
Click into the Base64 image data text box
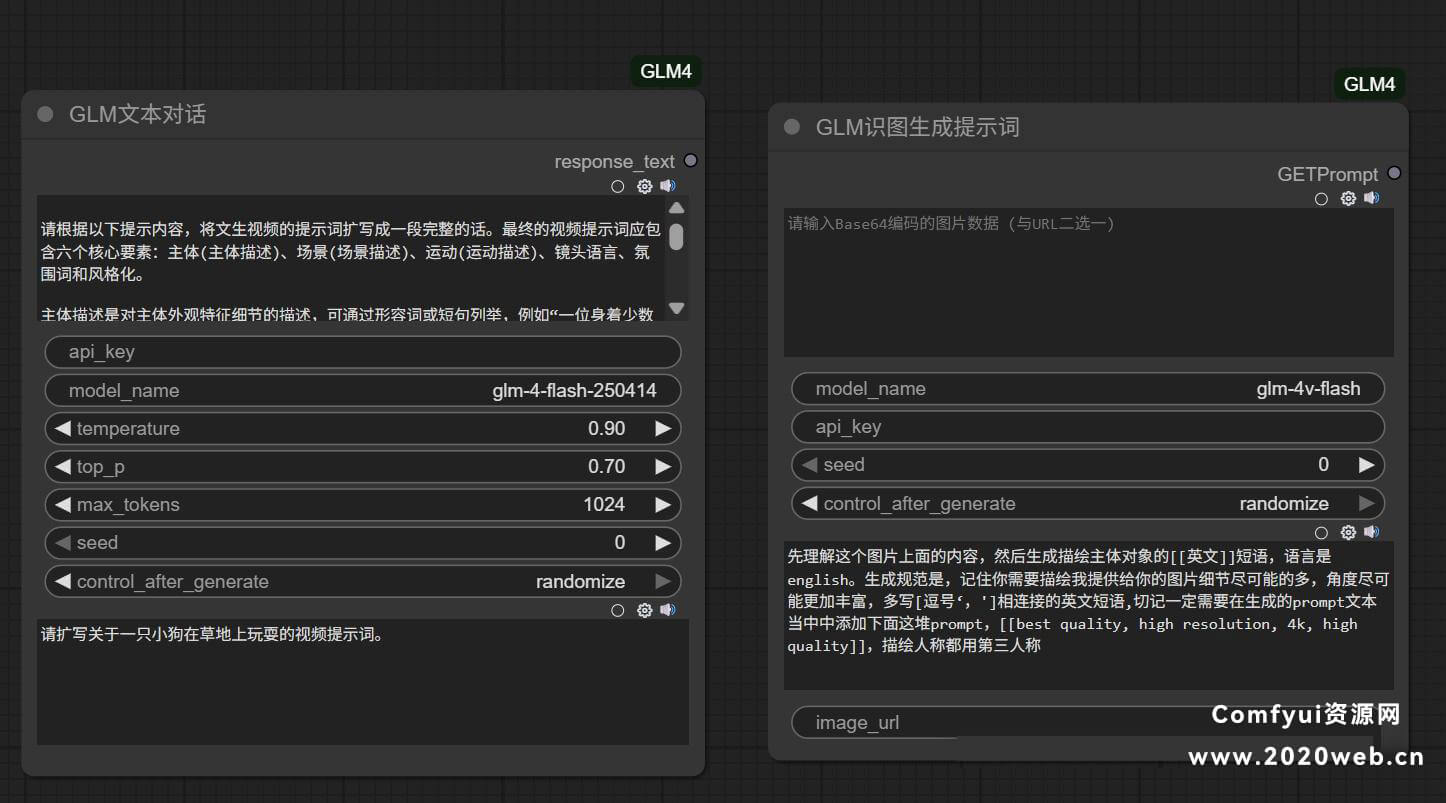pos(1088,282)
